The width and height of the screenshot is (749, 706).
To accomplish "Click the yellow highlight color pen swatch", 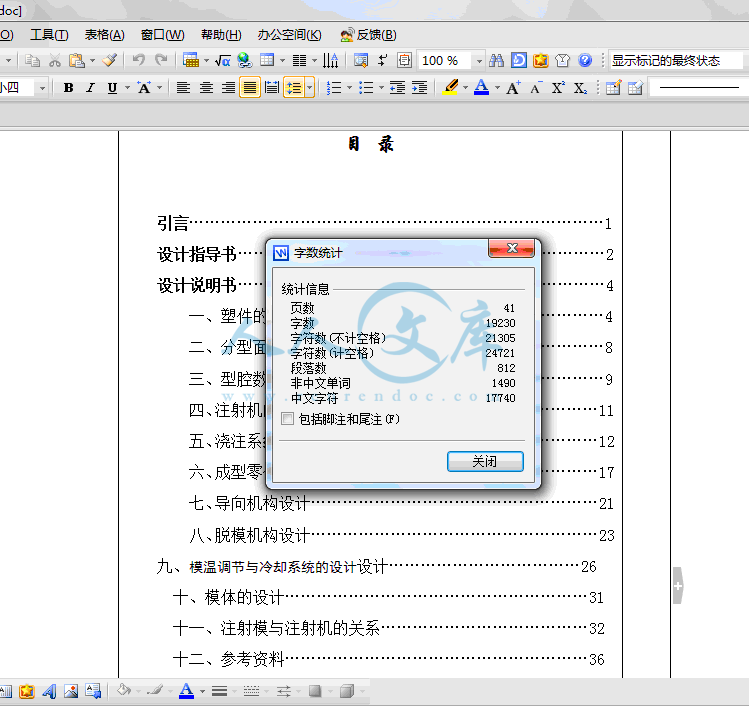I will (x=450, y=88).
